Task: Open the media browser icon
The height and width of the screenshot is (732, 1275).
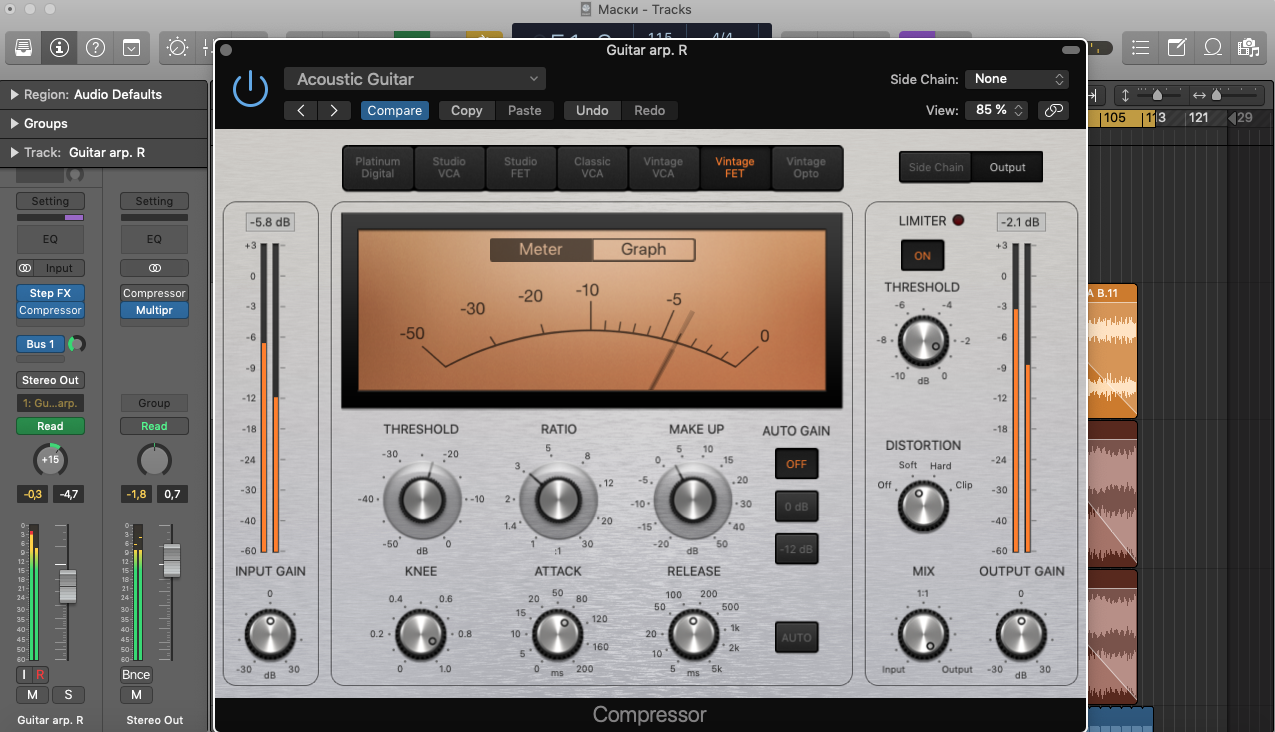Action: (1247, 47)
